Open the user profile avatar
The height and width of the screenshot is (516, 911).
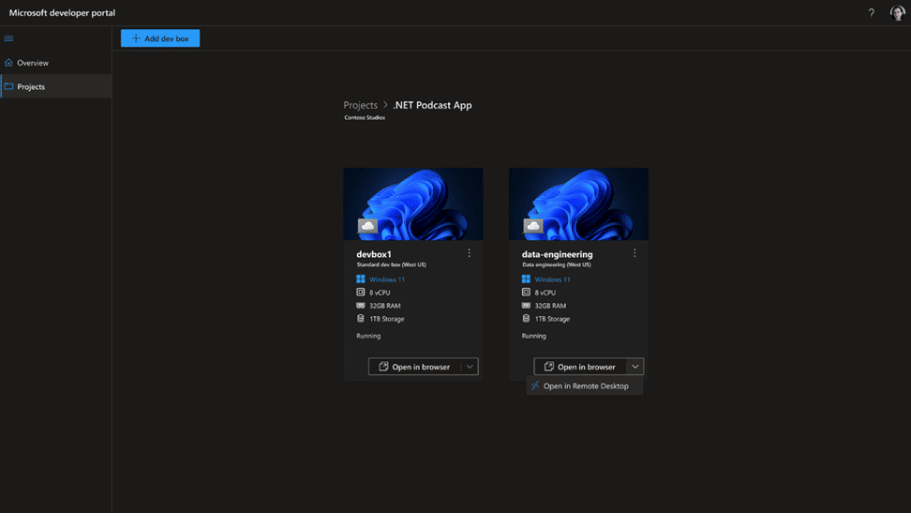click(x=897, y=13)
